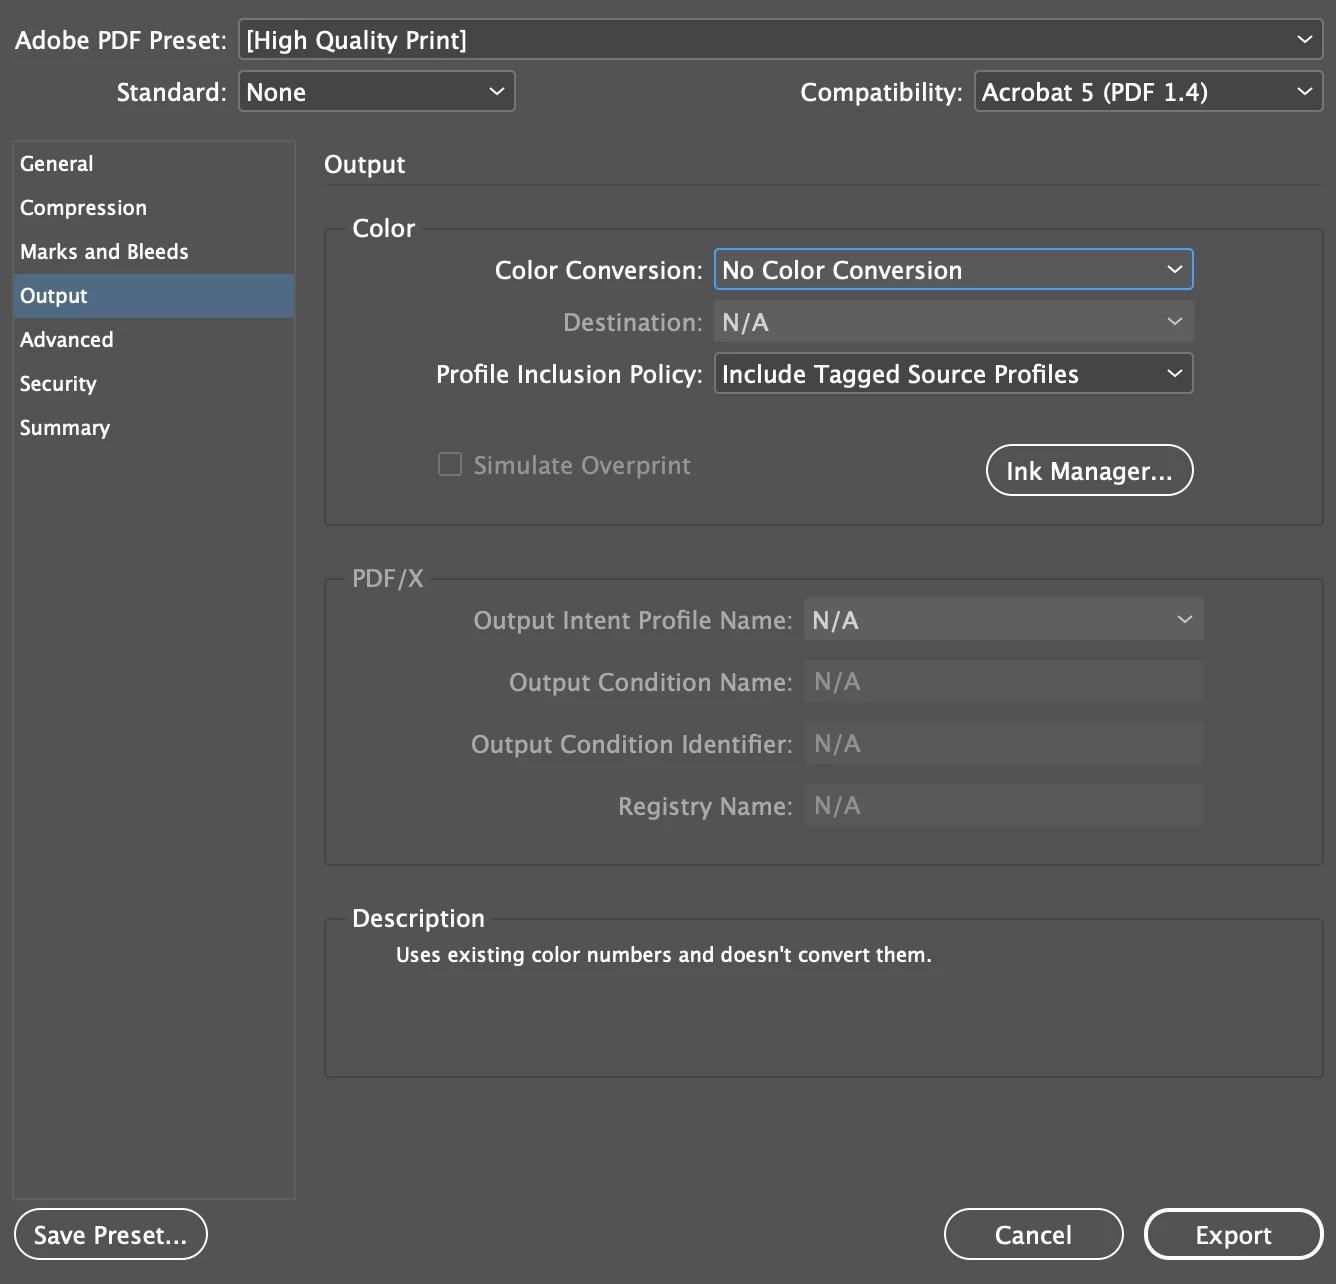Open the Destination dropdown showing N/A
The height and width of the screenshot is (1284, 1336).
click(953, 322)
